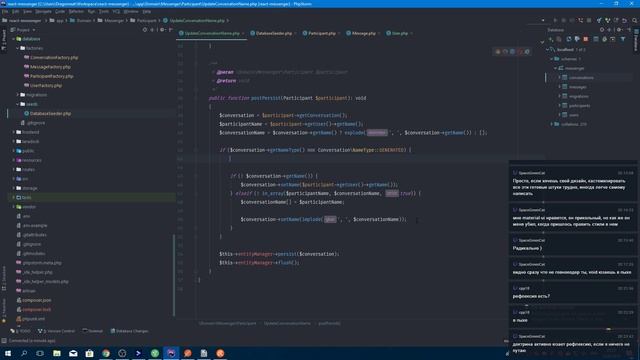The image size is (640, 360).
Task: Collapse the factories folder
Action: (18, 48)
